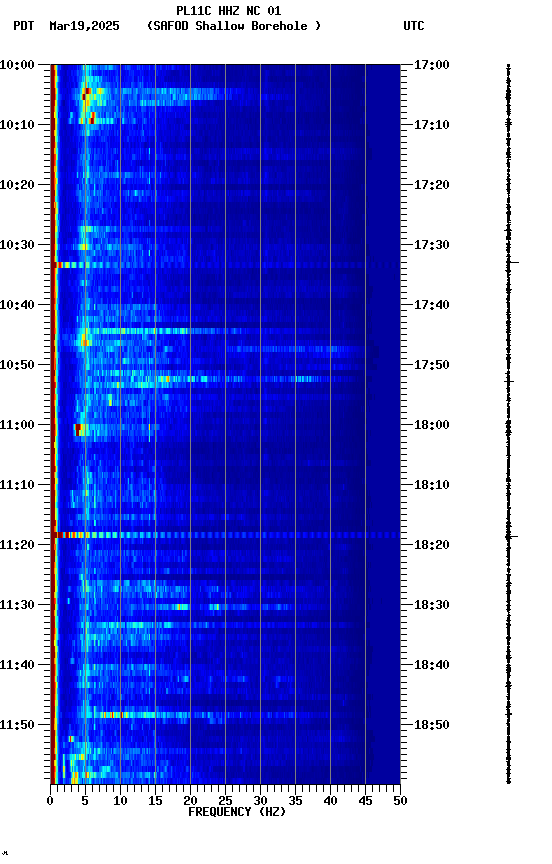
Task: Click the seismogram spike beside 18:19 UTC
Action: tap(511, 536)
